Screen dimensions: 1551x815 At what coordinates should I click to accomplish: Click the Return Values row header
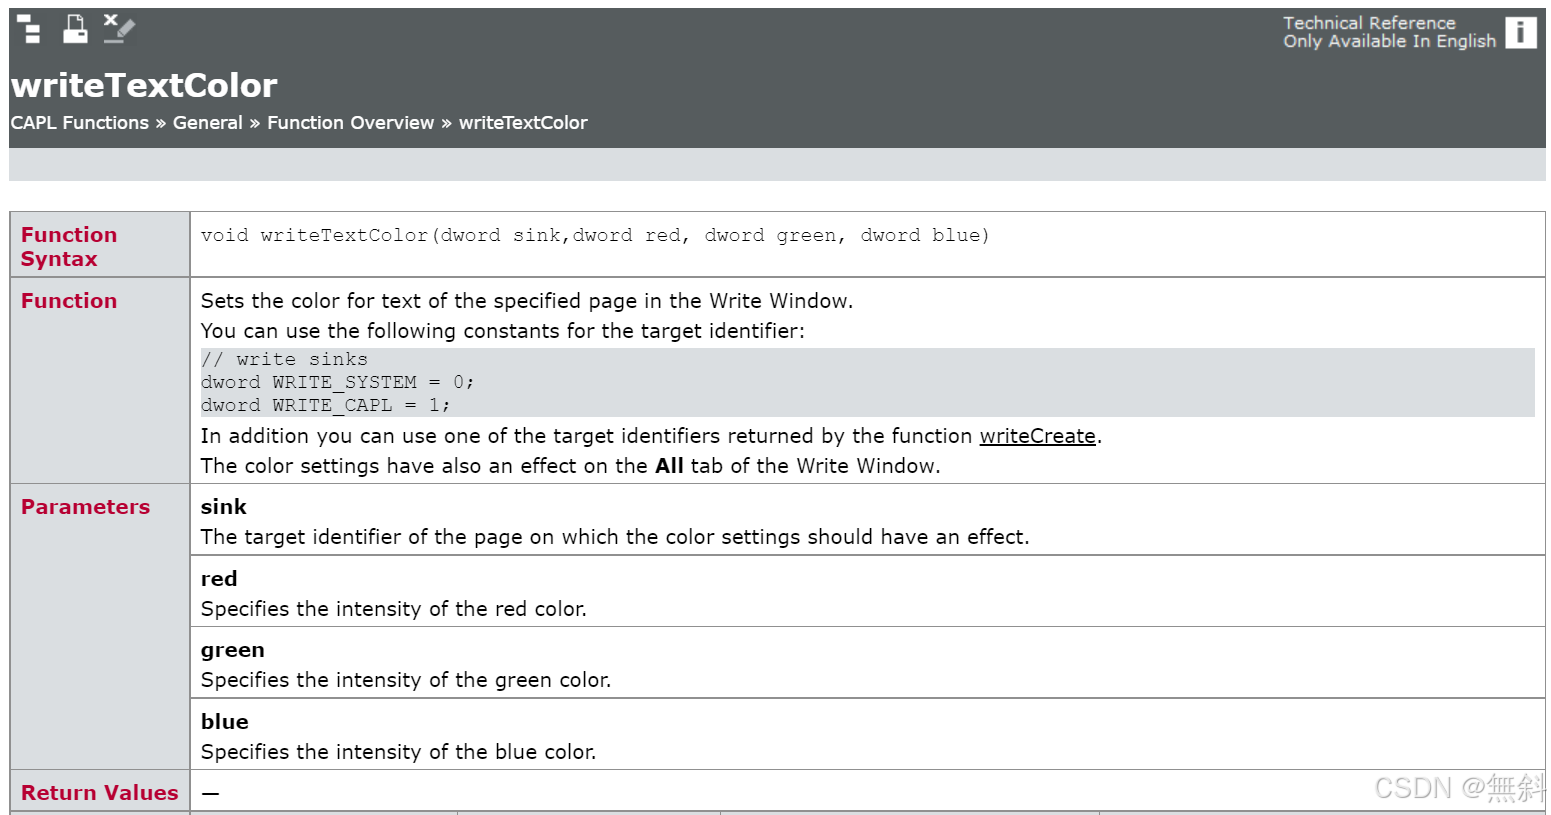click(x=99, y=792)
